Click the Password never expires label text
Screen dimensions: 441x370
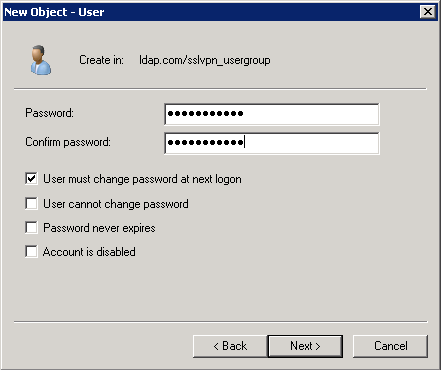[x=99, y=228]
